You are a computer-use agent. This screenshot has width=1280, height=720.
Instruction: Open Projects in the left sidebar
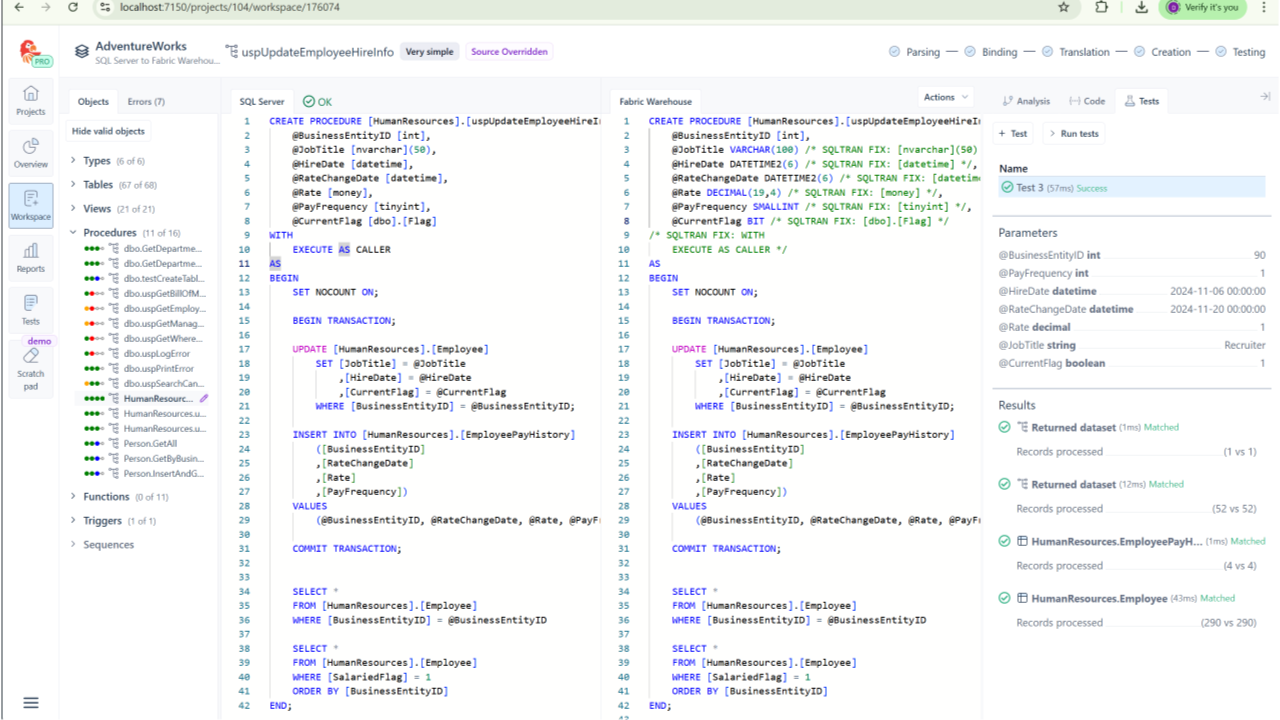30,100
